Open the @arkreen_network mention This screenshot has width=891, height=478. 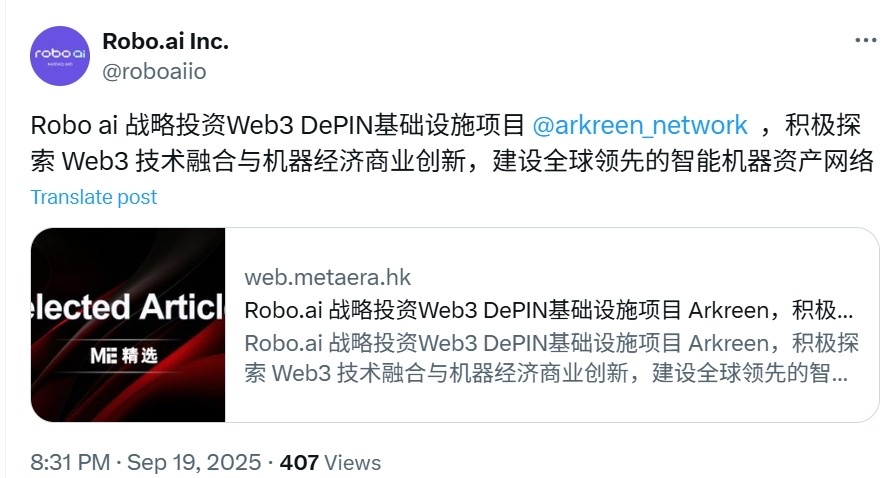[x=639, y=126]
